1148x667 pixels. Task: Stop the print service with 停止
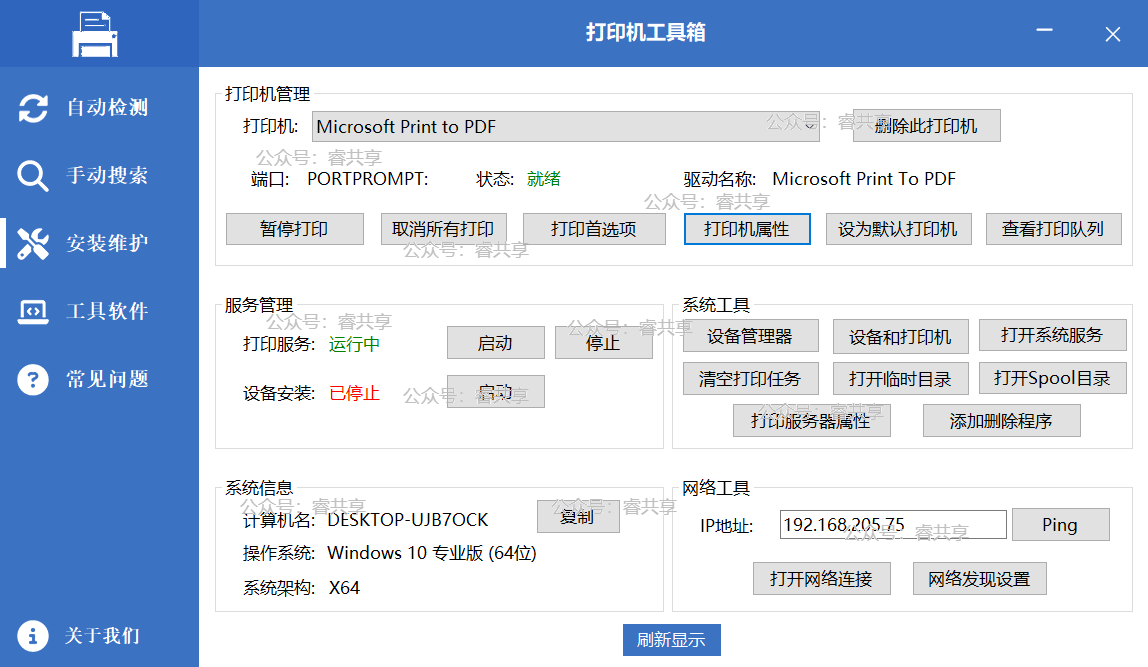click(603, 343)
